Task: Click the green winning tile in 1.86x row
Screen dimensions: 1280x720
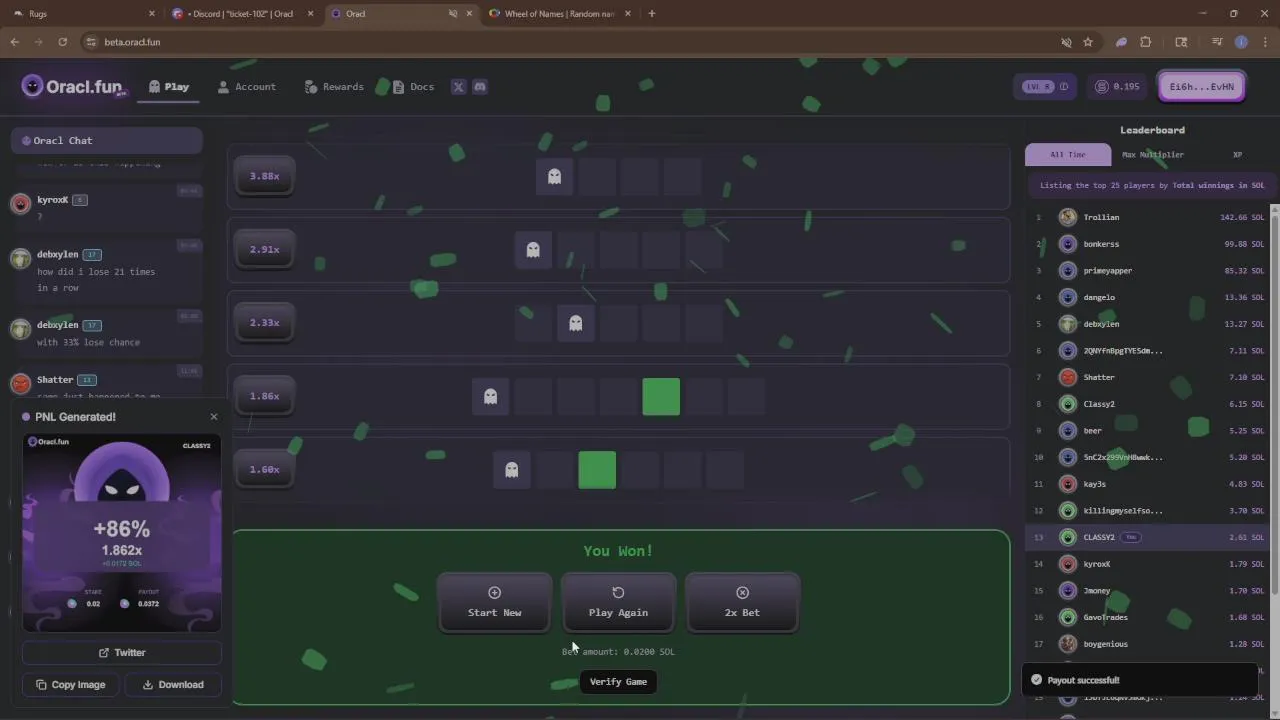Action: tap(661, 397)
